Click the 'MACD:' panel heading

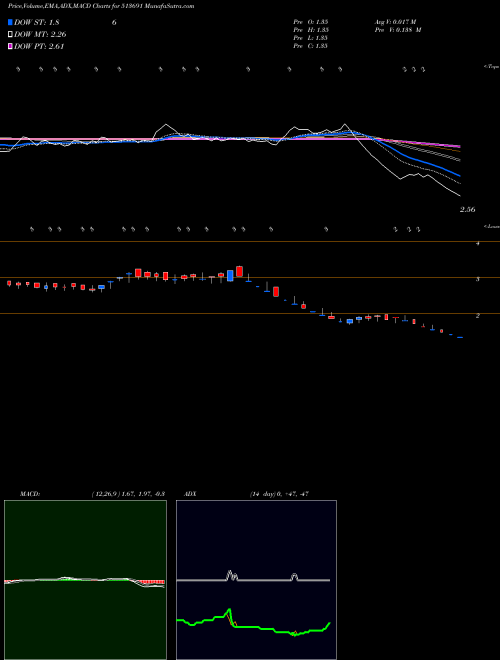tap(30, 494)
